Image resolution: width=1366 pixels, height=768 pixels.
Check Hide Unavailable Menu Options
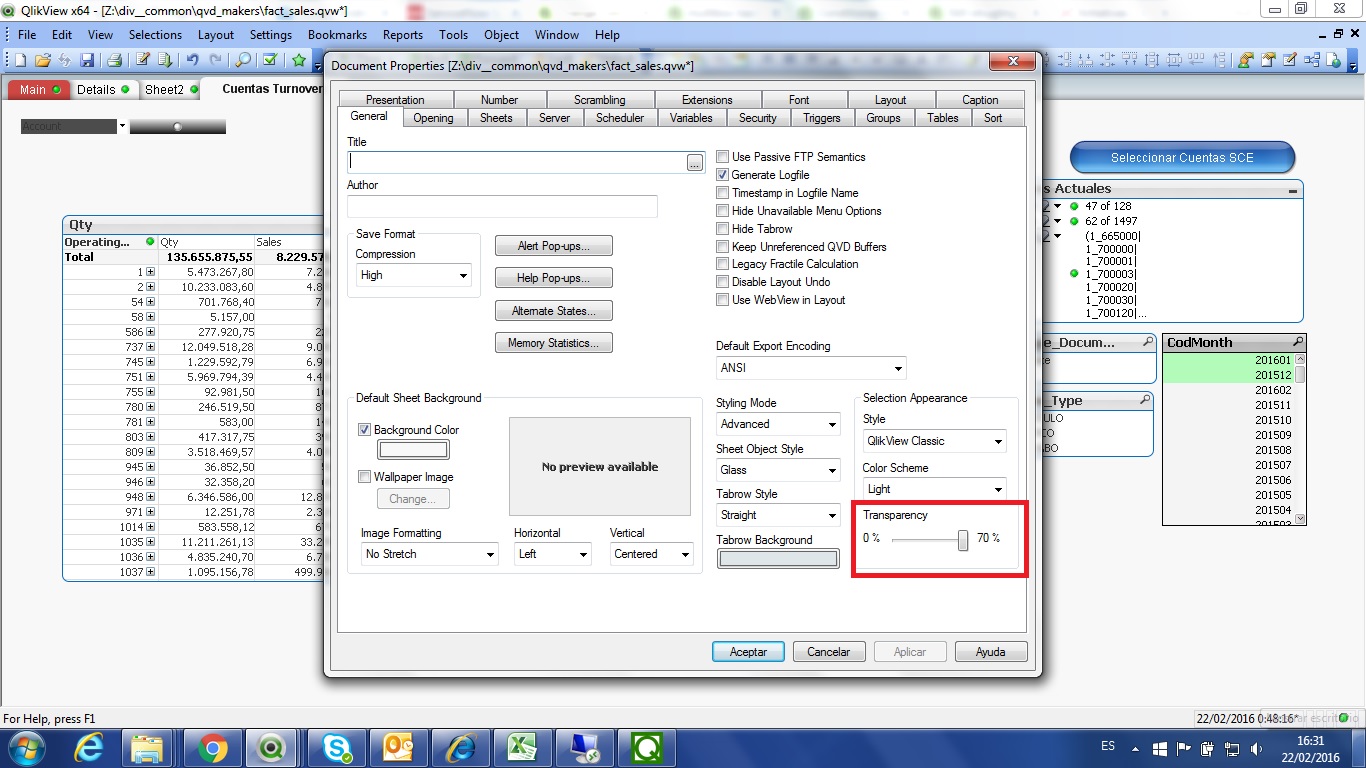(723, 211)
